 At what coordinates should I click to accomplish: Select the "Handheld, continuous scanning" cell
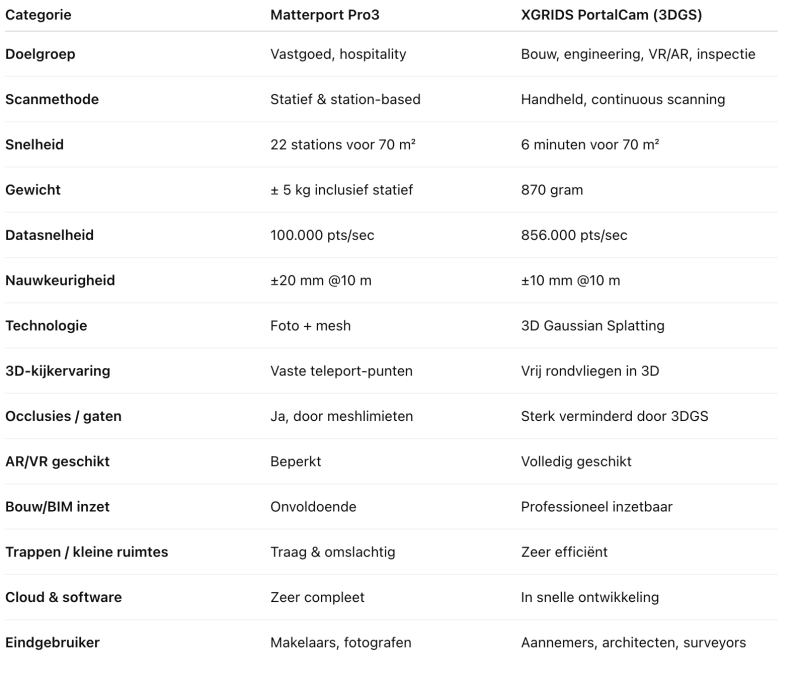point(623,100)
